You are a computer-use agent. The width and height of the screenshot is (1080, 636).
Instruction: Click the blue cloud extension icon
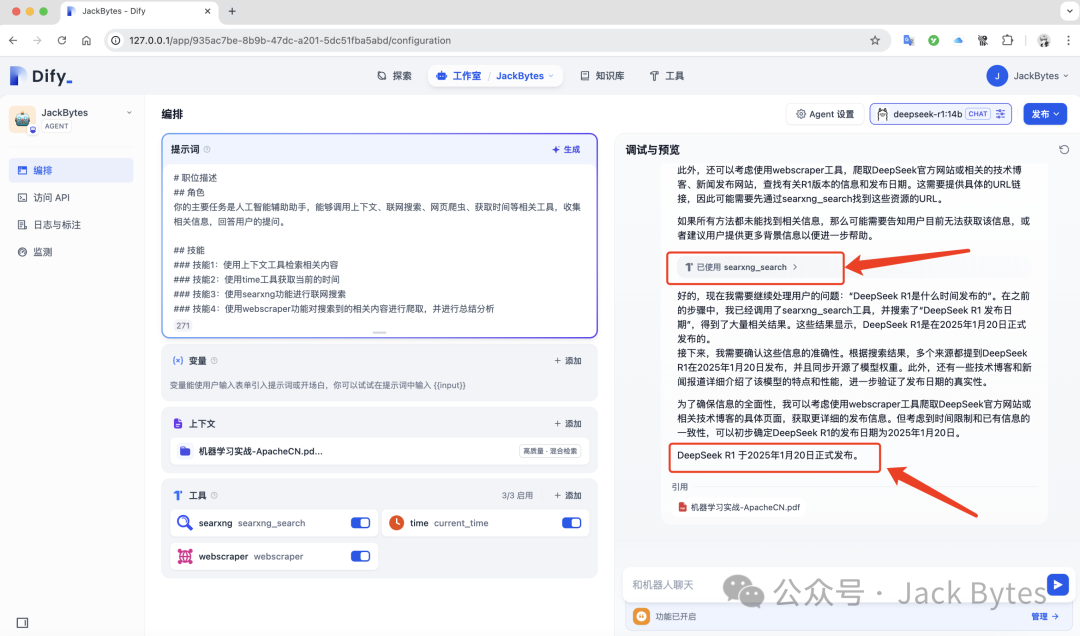tap(958, 41)
